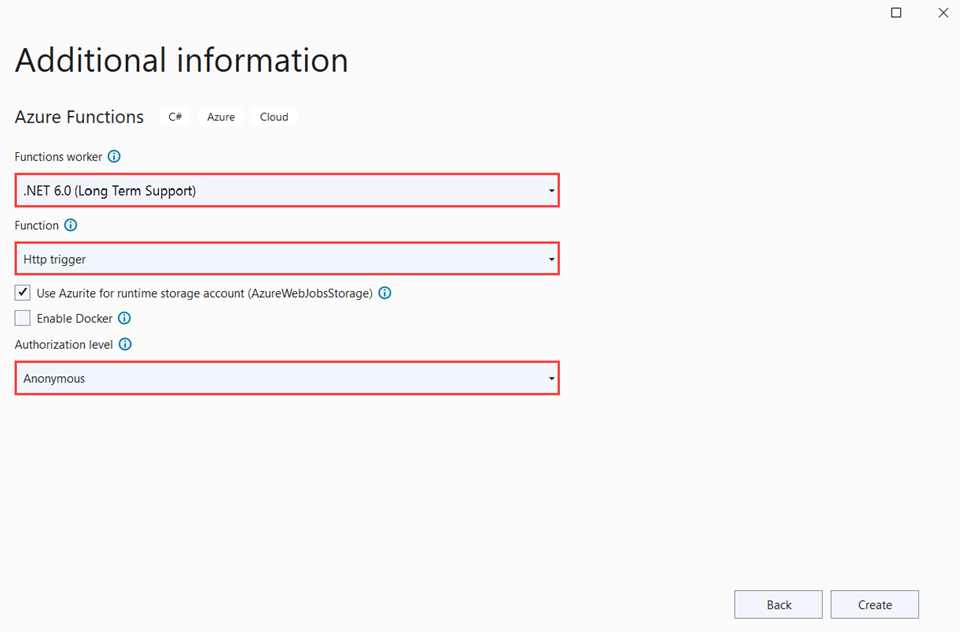Image resolution: width=960 pixels, height=632 pixels.
Task: Click the Cloud tag
Action: (274, 117)
